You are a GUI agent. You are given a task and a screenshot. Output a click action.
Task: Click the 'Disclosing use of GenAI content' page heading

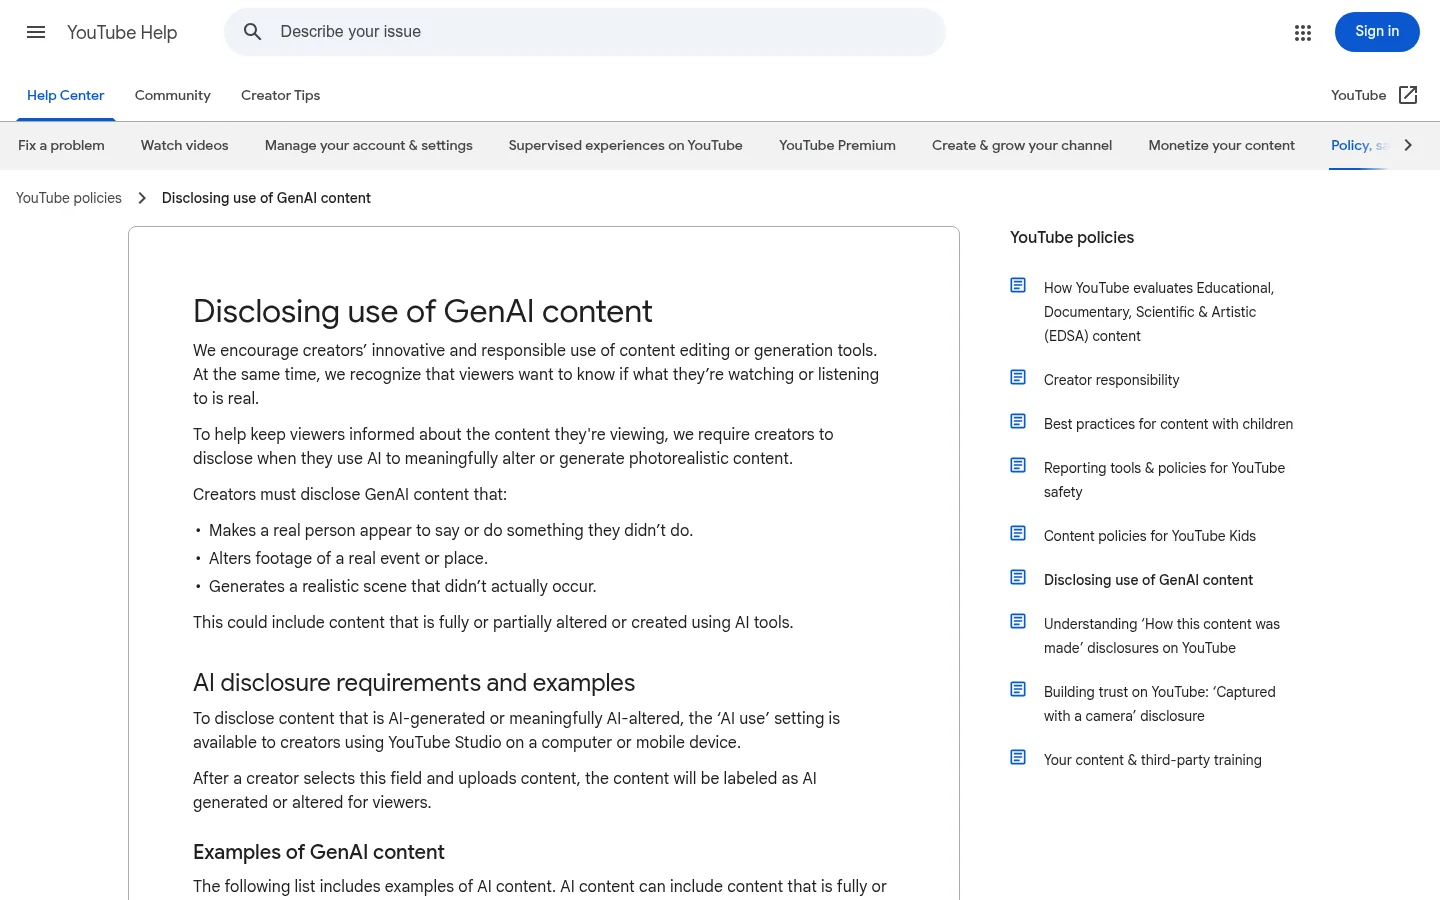click(423, 311)
